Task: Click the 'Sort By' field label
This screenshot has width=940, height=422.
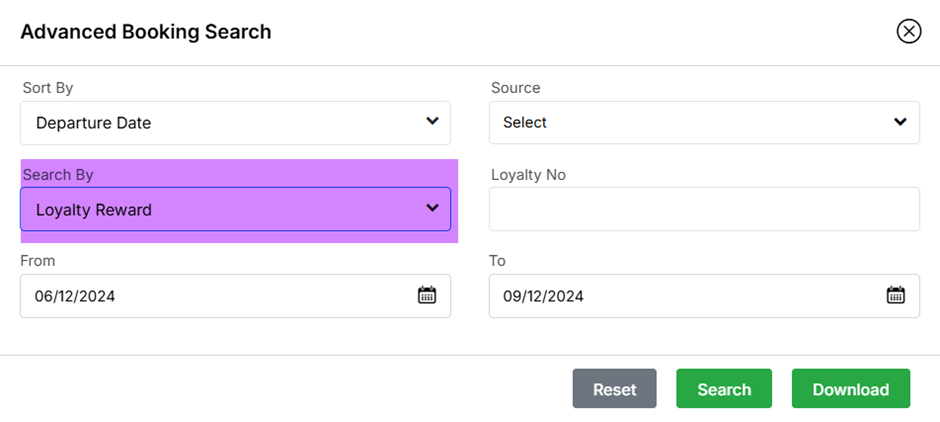Action: [48, 88]
